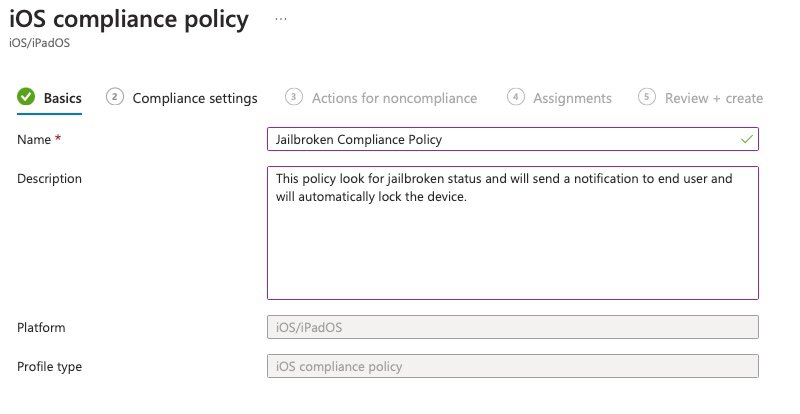Click the step 2 circle icon

(x=115, y=97)
